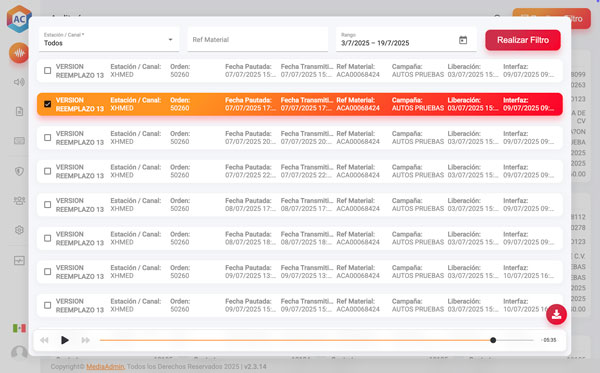Click the 05:35 duration label
Viewport: 600px width, 373px height.
(550, 340)
